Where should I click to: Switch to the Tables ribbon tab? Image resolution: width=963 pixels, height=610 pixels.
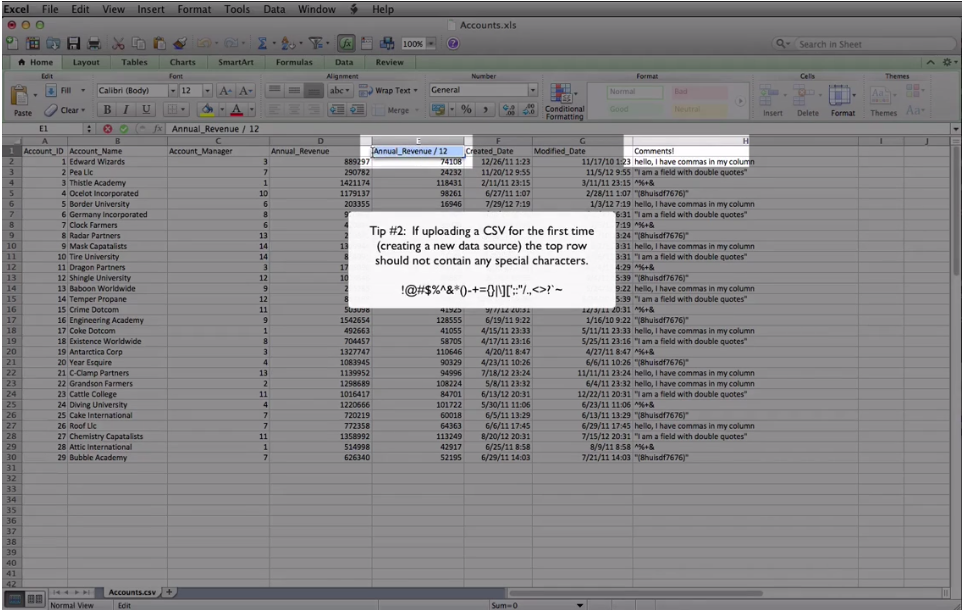coord(134,62)
